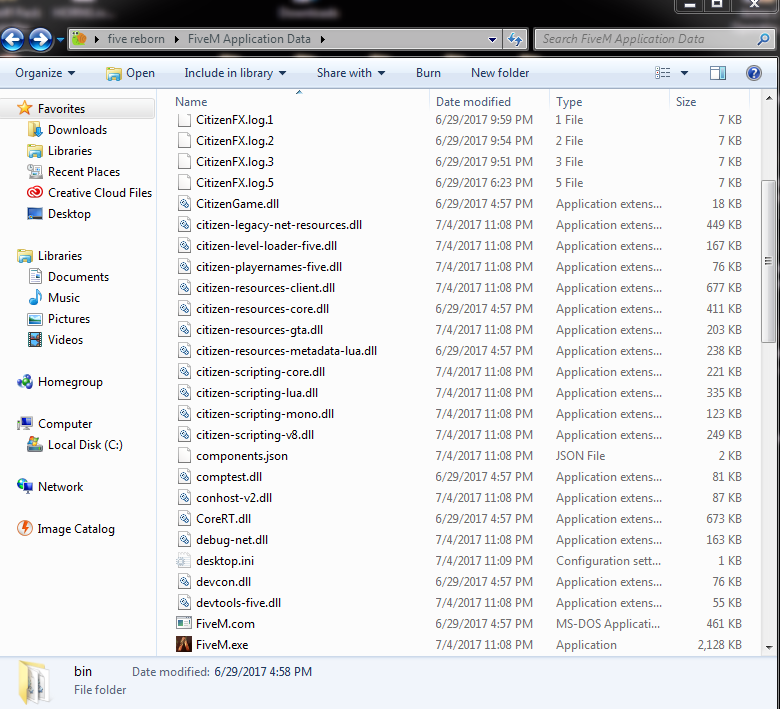
Task: Select Network in the navigation pane
Action: point(60,487)
